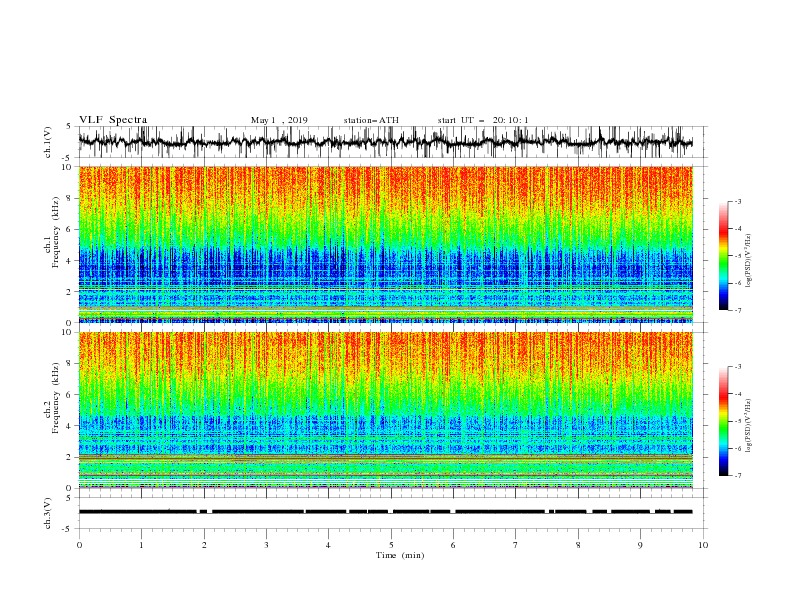
Task: Click the "-7" label on ch.2 colorbar
Action: point(737,475)
